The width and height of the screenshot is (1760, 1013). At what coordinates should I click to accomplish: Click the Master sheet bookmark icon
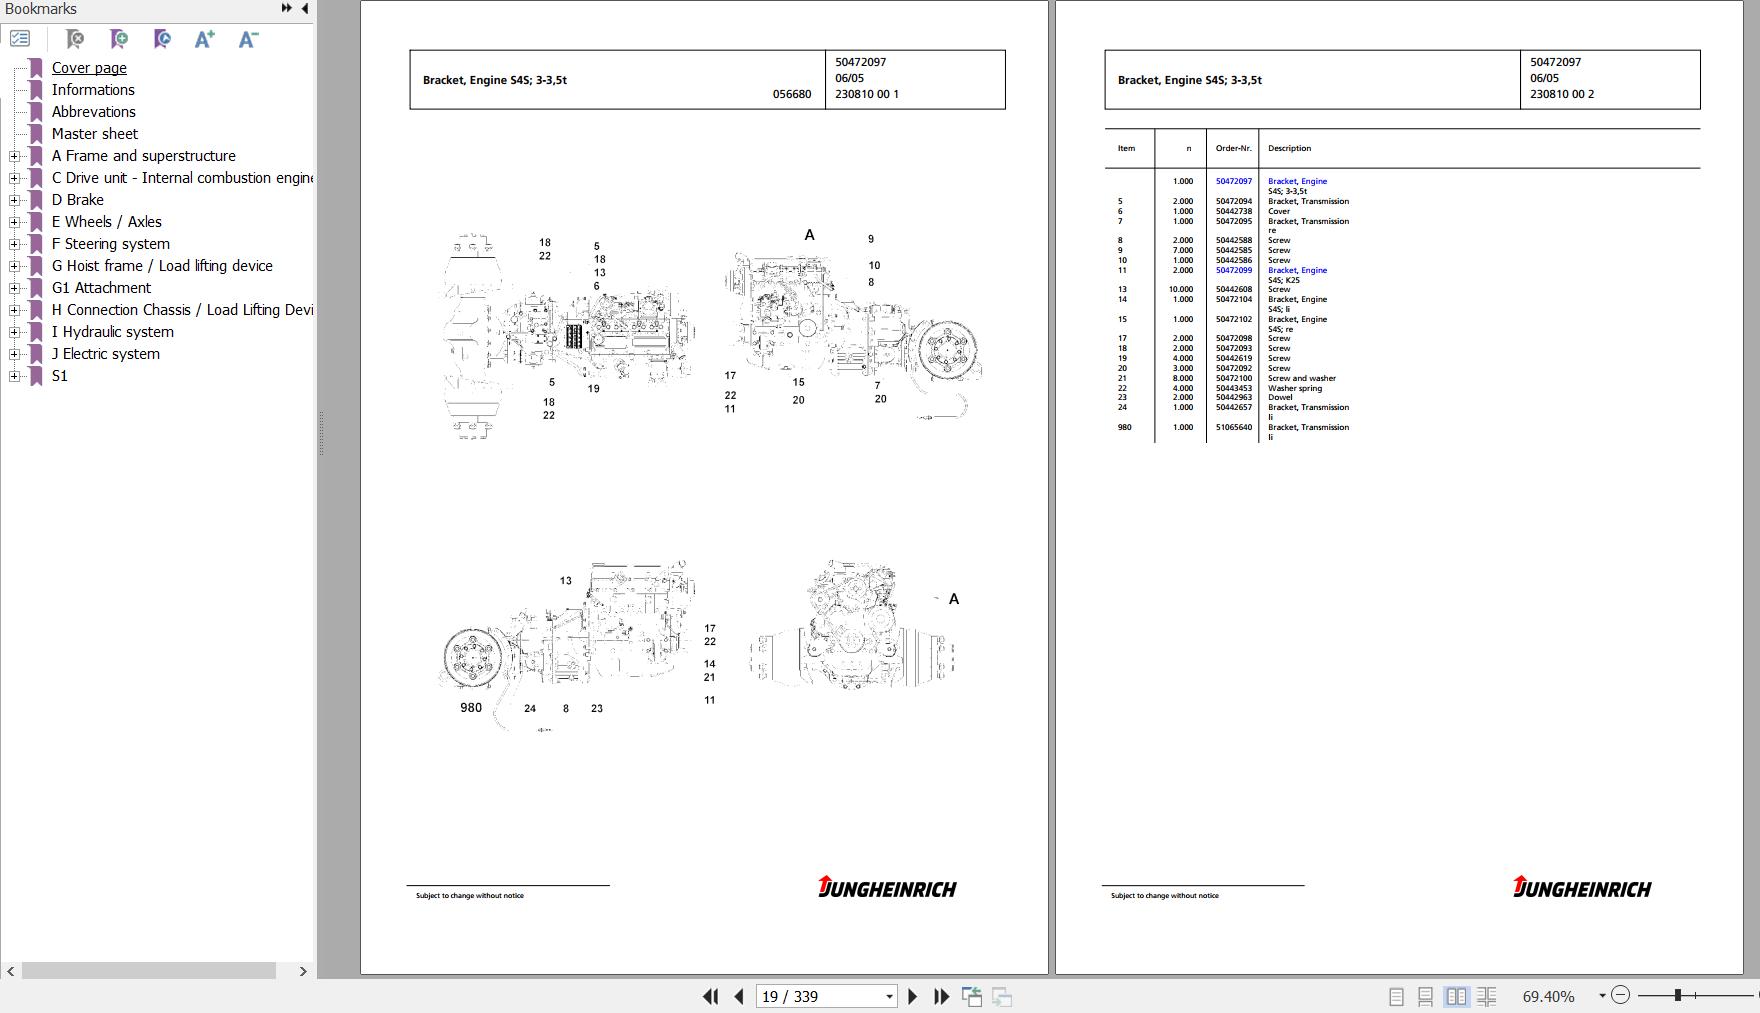click(36, 134)
